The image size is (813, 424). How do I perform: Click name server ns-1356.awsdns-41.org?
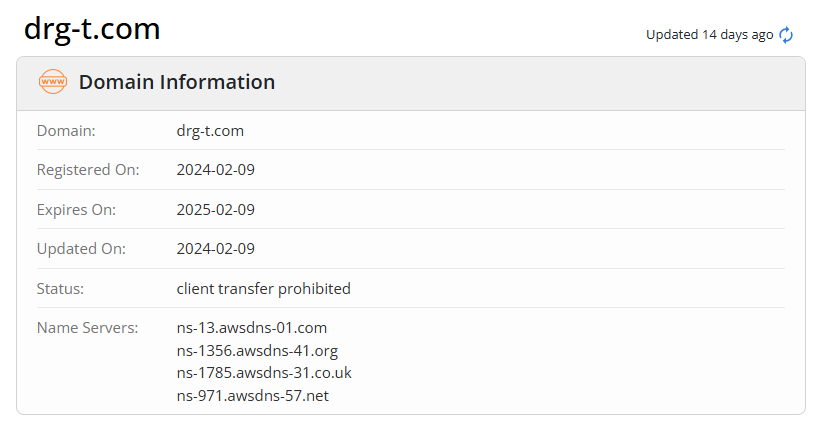coord(258,351)
